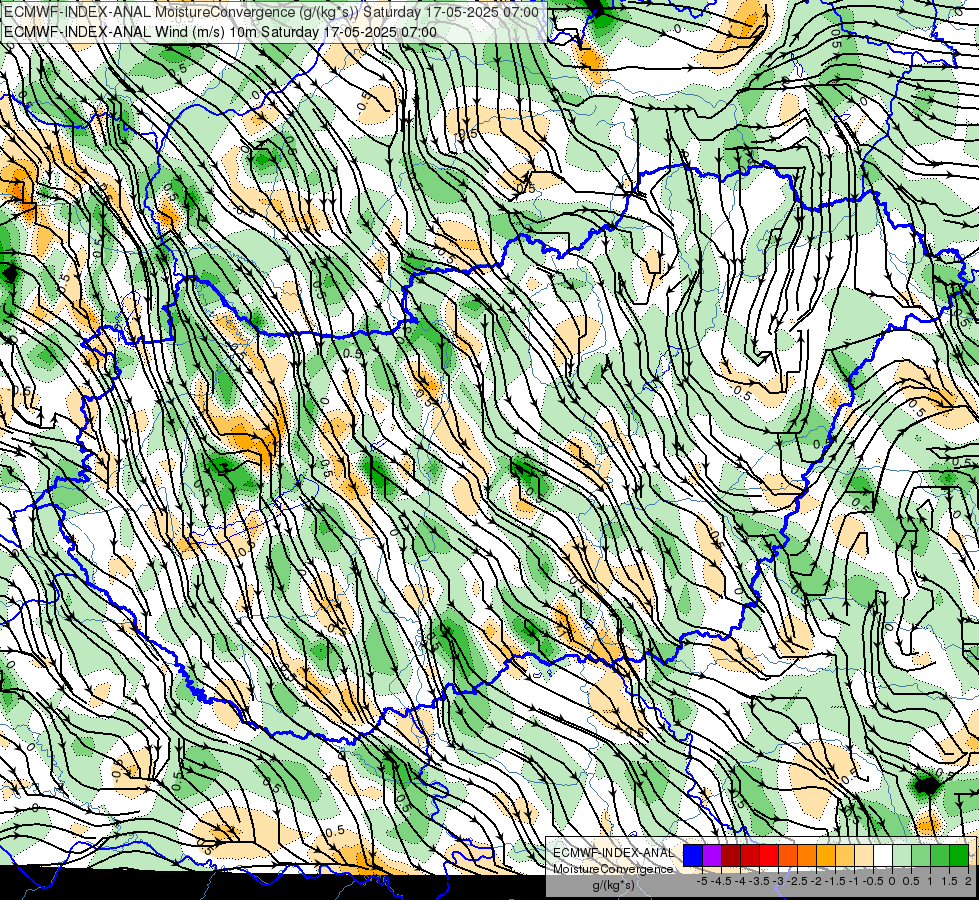Click the black diamond marker at the left edge

(9, 273)
